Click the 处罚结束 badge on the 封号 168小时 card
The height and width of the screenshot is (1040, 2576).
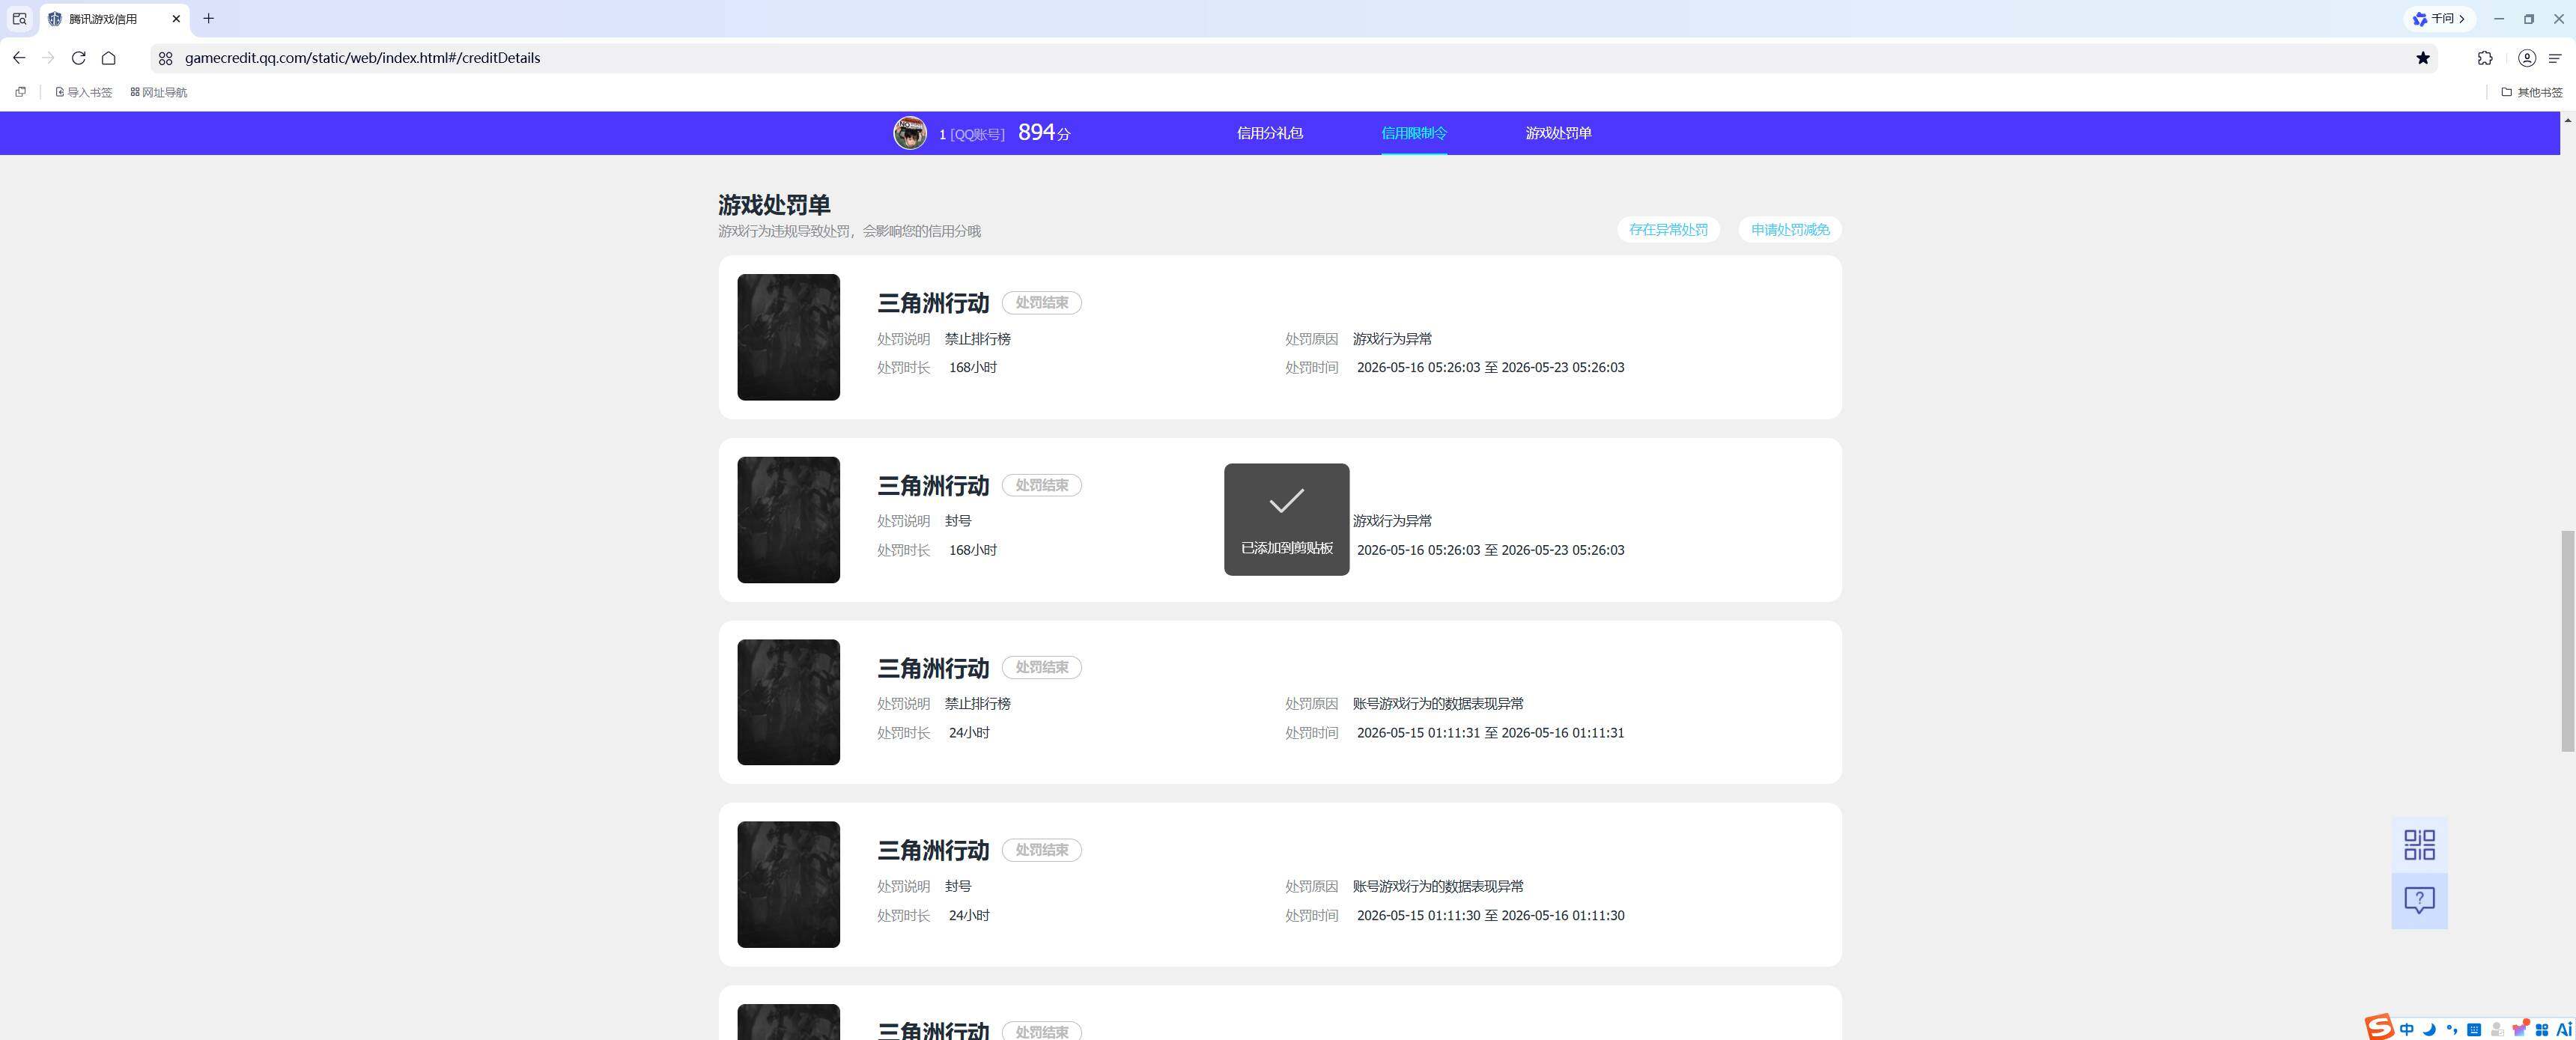1041,485
